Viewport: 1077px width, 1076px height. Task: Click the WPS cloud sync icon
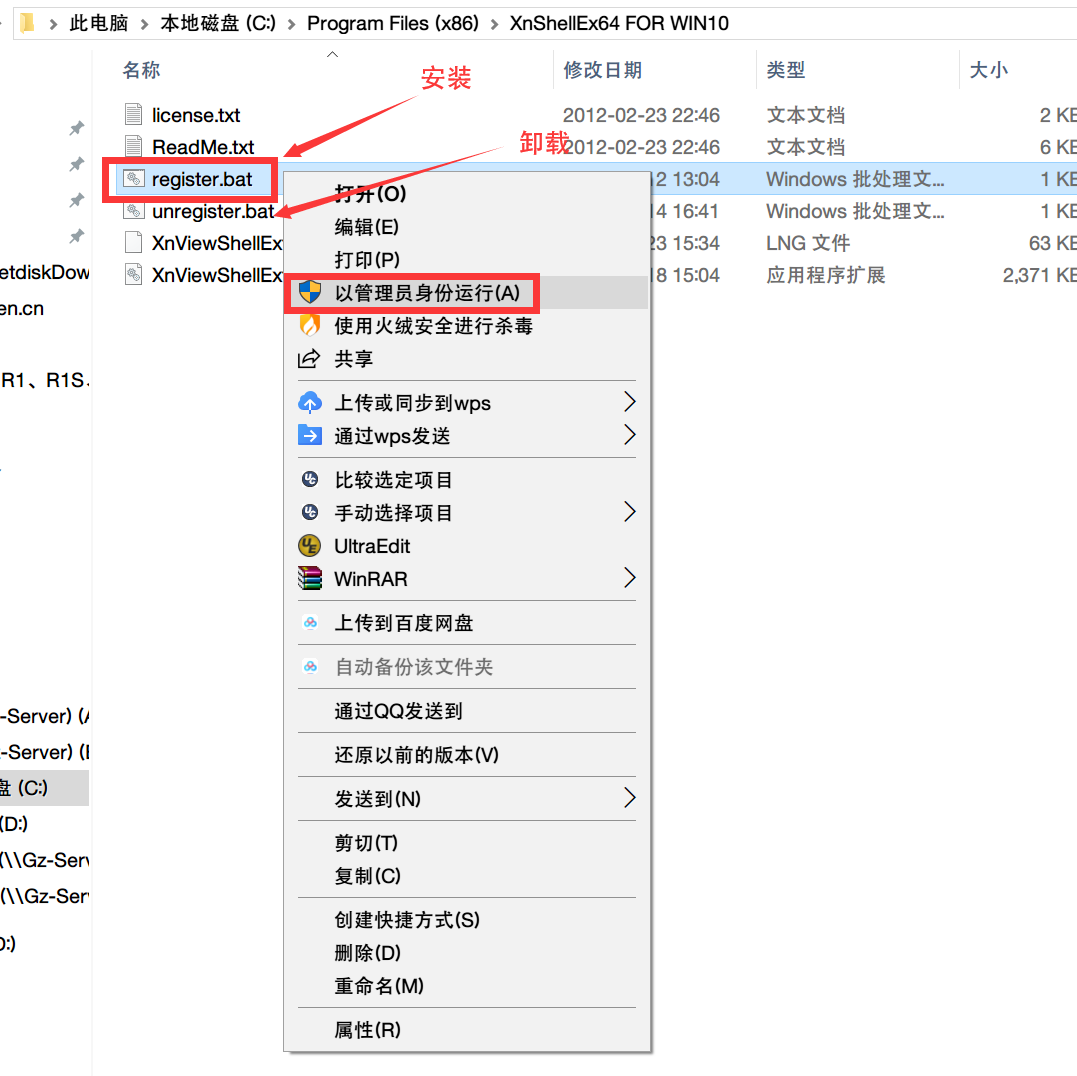(311, 403)
